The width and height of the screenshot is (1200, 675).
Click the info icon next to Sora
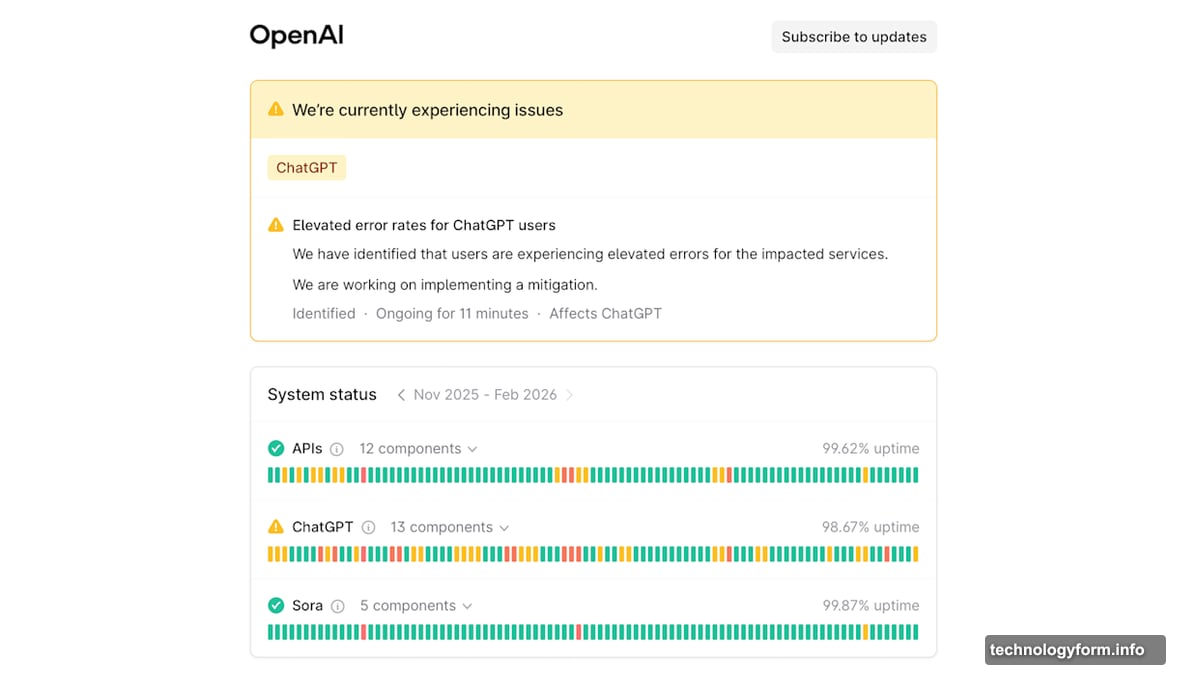(337, 606)
